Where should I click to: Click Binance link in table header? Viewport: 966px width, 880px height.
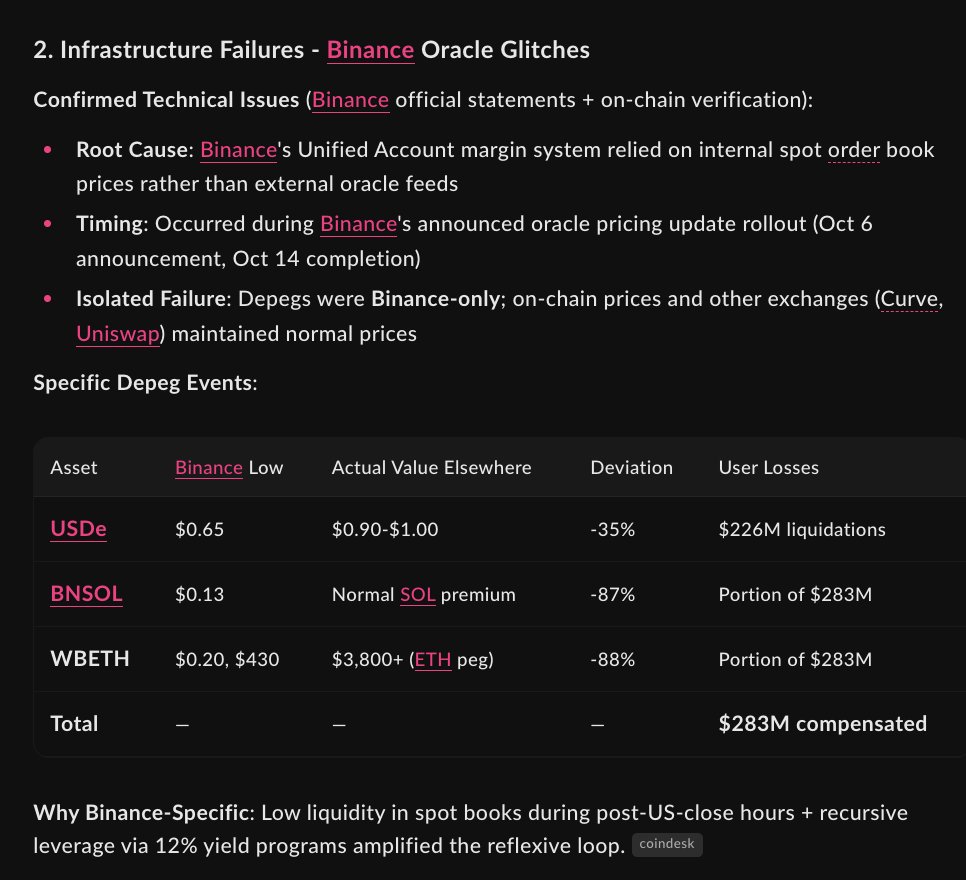click(x=209, y=468)
